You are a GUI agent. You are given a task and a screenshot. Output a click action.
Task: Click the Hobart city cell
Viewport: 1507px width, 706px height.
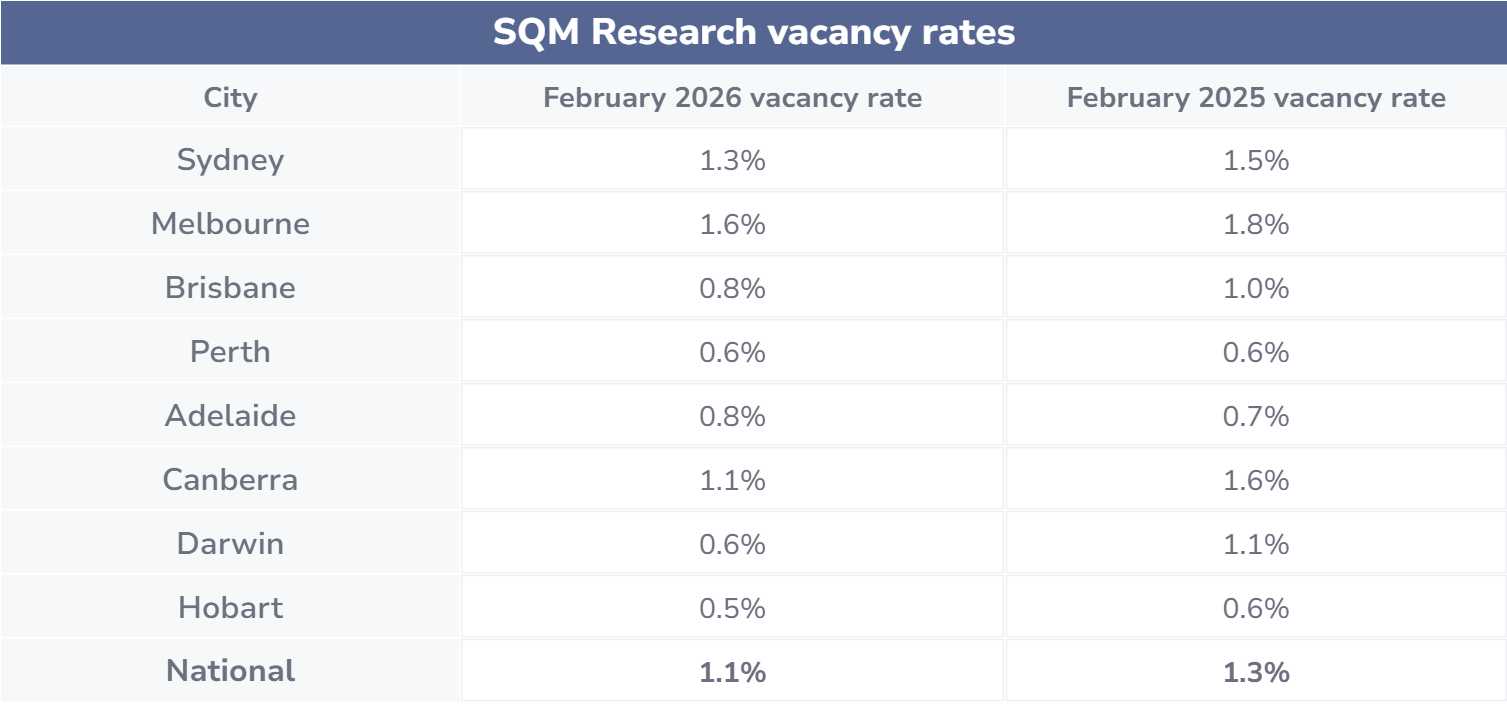tap(230, 608)
